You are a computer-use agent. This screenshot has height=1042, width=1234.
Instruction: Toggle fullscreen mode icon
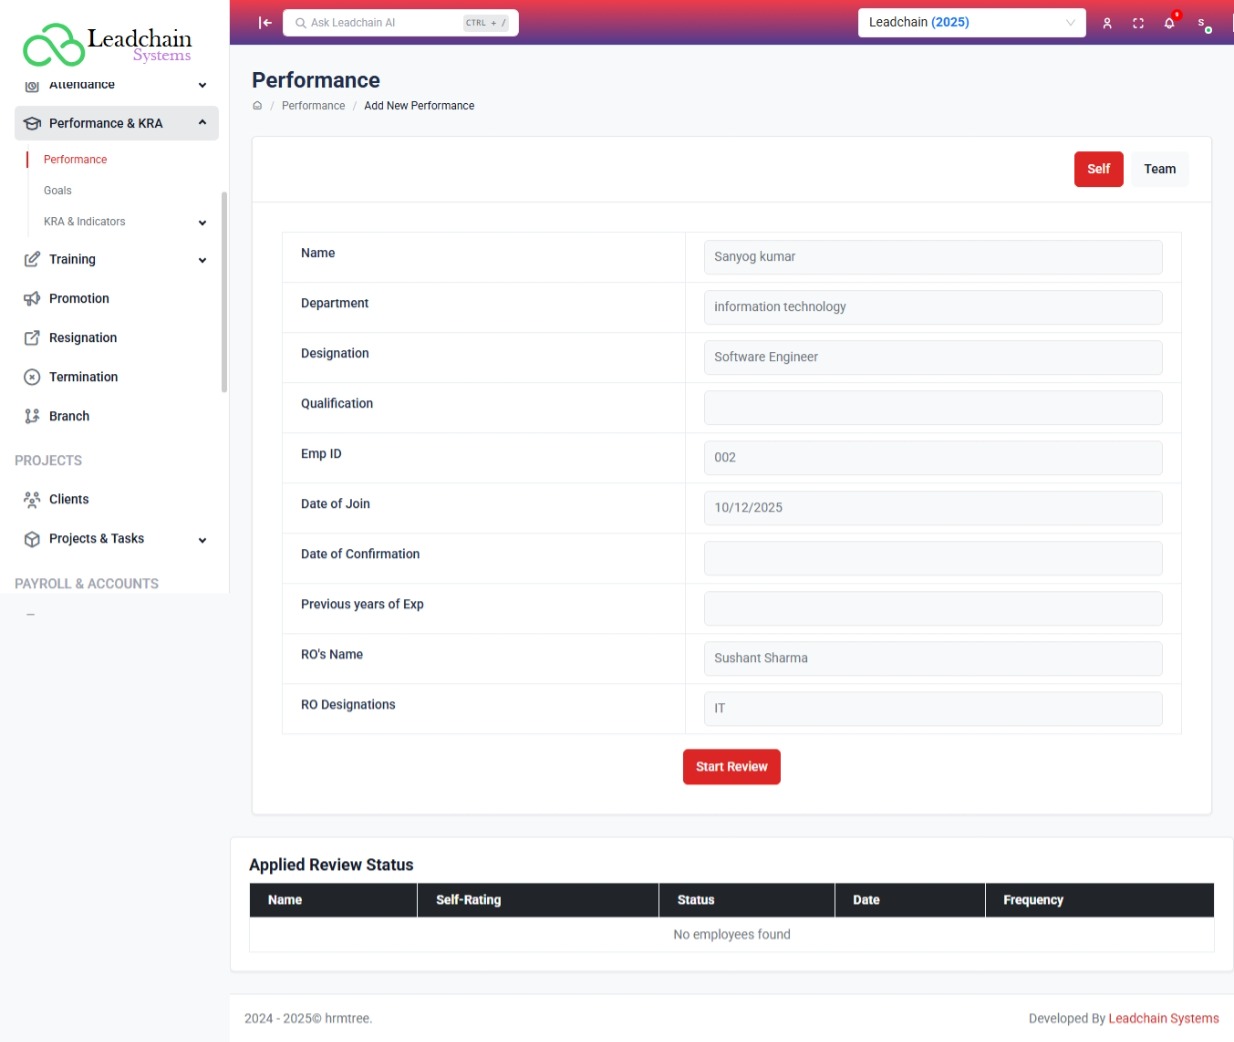pos(1138,23)
